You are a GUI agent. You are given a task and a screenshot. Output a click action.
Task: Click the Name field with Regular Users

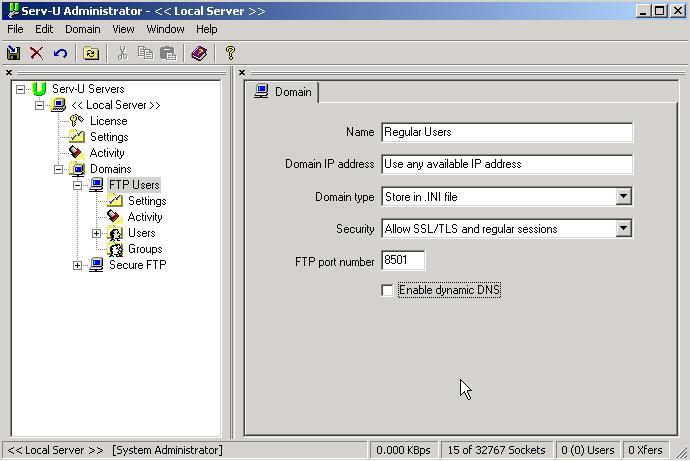(507, 132)
